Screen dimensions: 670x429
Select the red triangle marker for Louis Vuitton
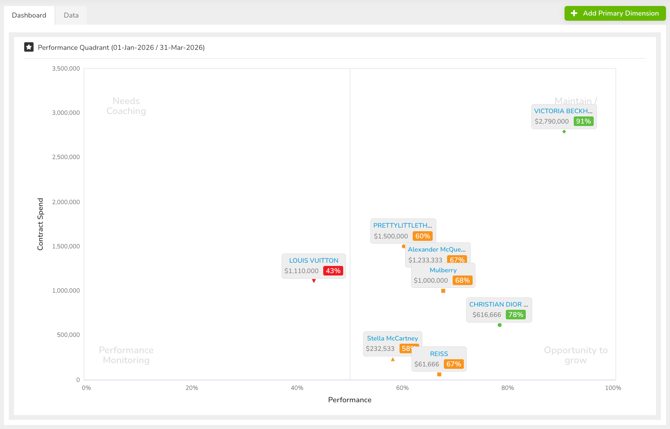point(314,281)
